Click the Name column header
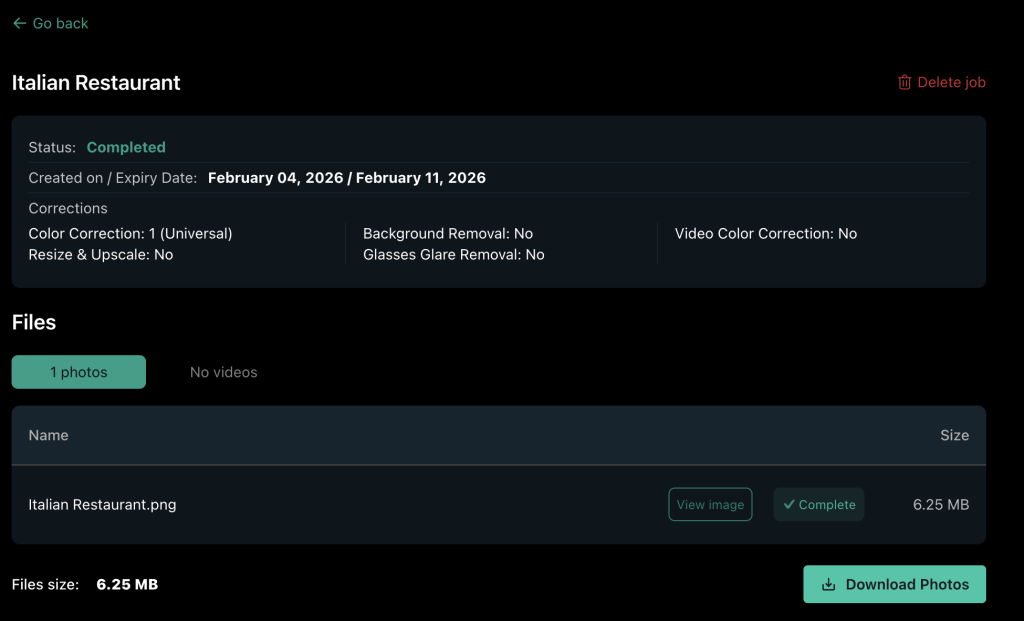This screenshot has width=1024, height=621. pyautogui.click(x=48, y=435)
